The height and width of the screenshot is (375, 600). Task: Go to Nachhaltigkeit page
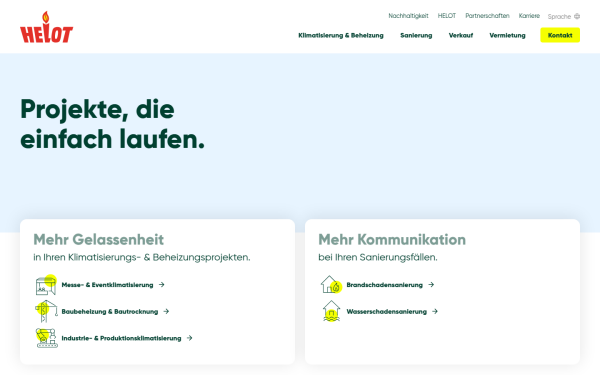[x=408, y=16]
